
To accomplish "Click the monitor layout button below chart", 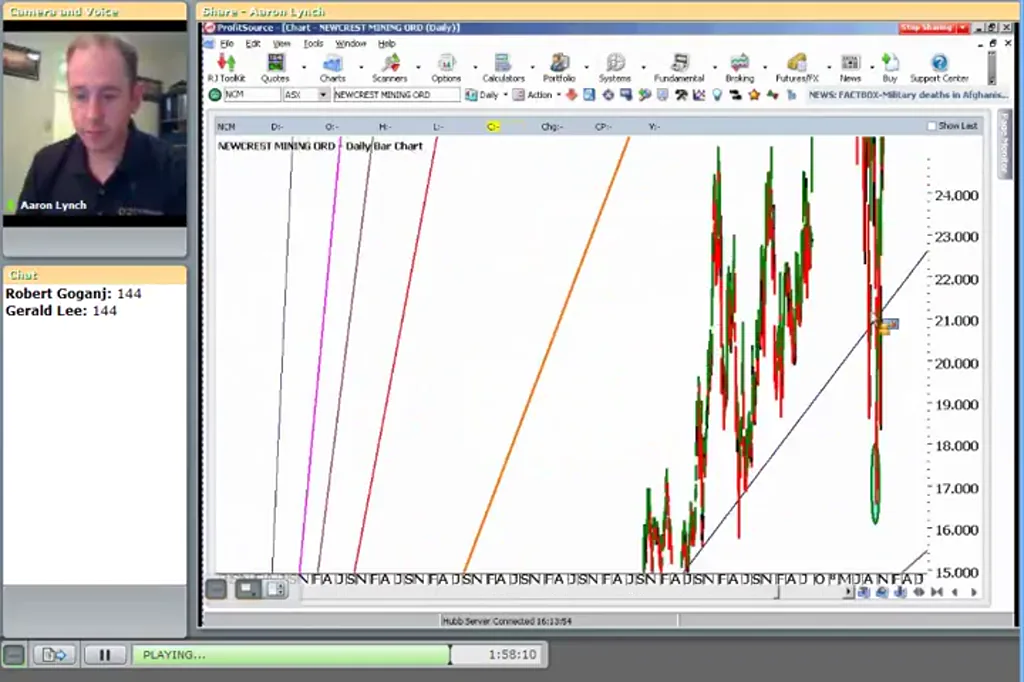I will (248, 590).
